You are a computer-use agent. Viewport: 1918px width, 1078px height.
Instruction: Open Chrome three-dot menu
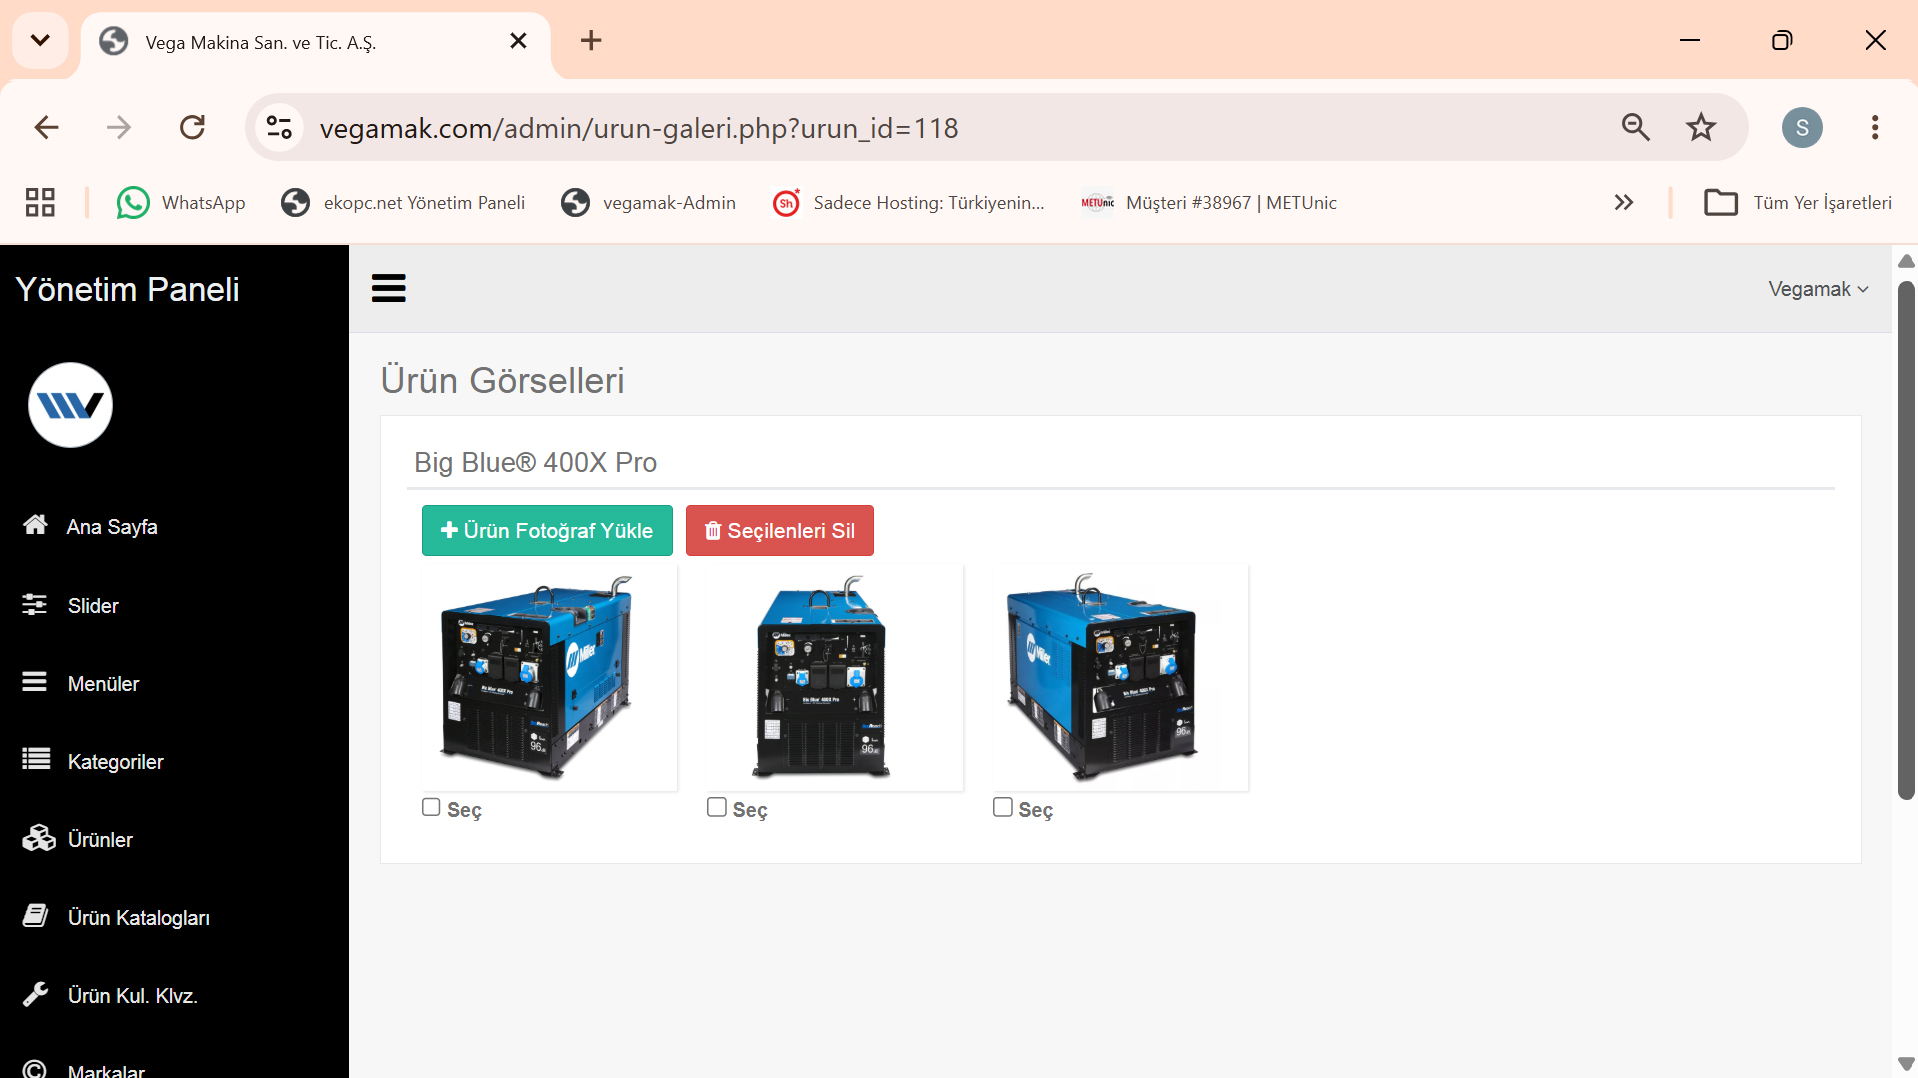[x=1875, y=127]
